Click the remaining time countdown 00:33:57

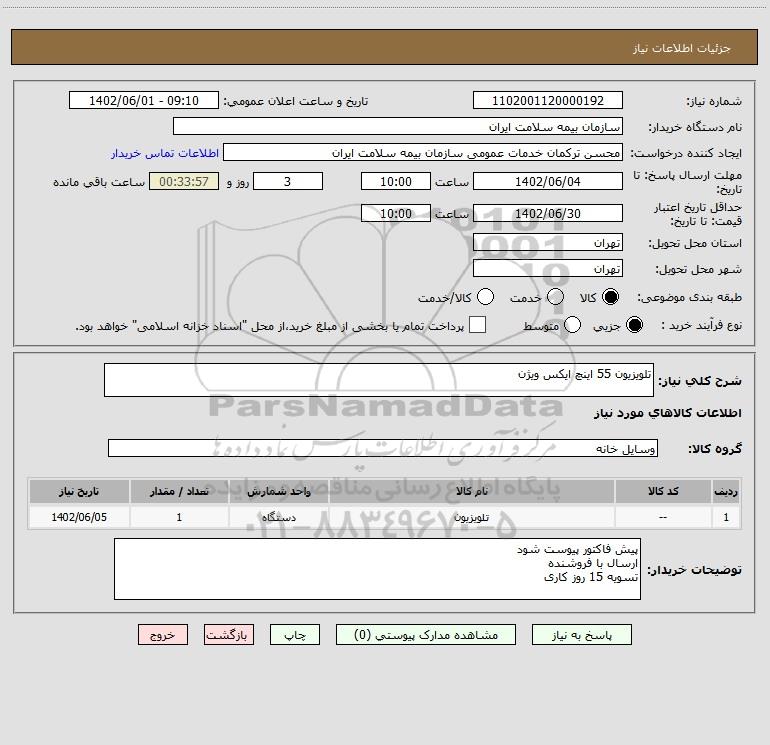click(184, 181)
